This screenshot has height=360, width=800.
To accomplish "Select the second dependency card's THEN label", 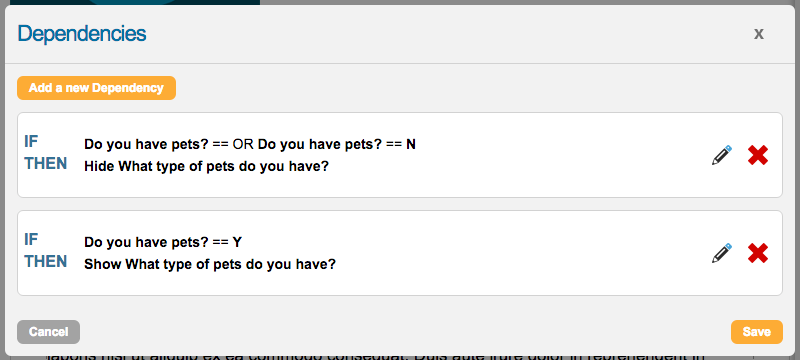I will (x=46, y=261).
